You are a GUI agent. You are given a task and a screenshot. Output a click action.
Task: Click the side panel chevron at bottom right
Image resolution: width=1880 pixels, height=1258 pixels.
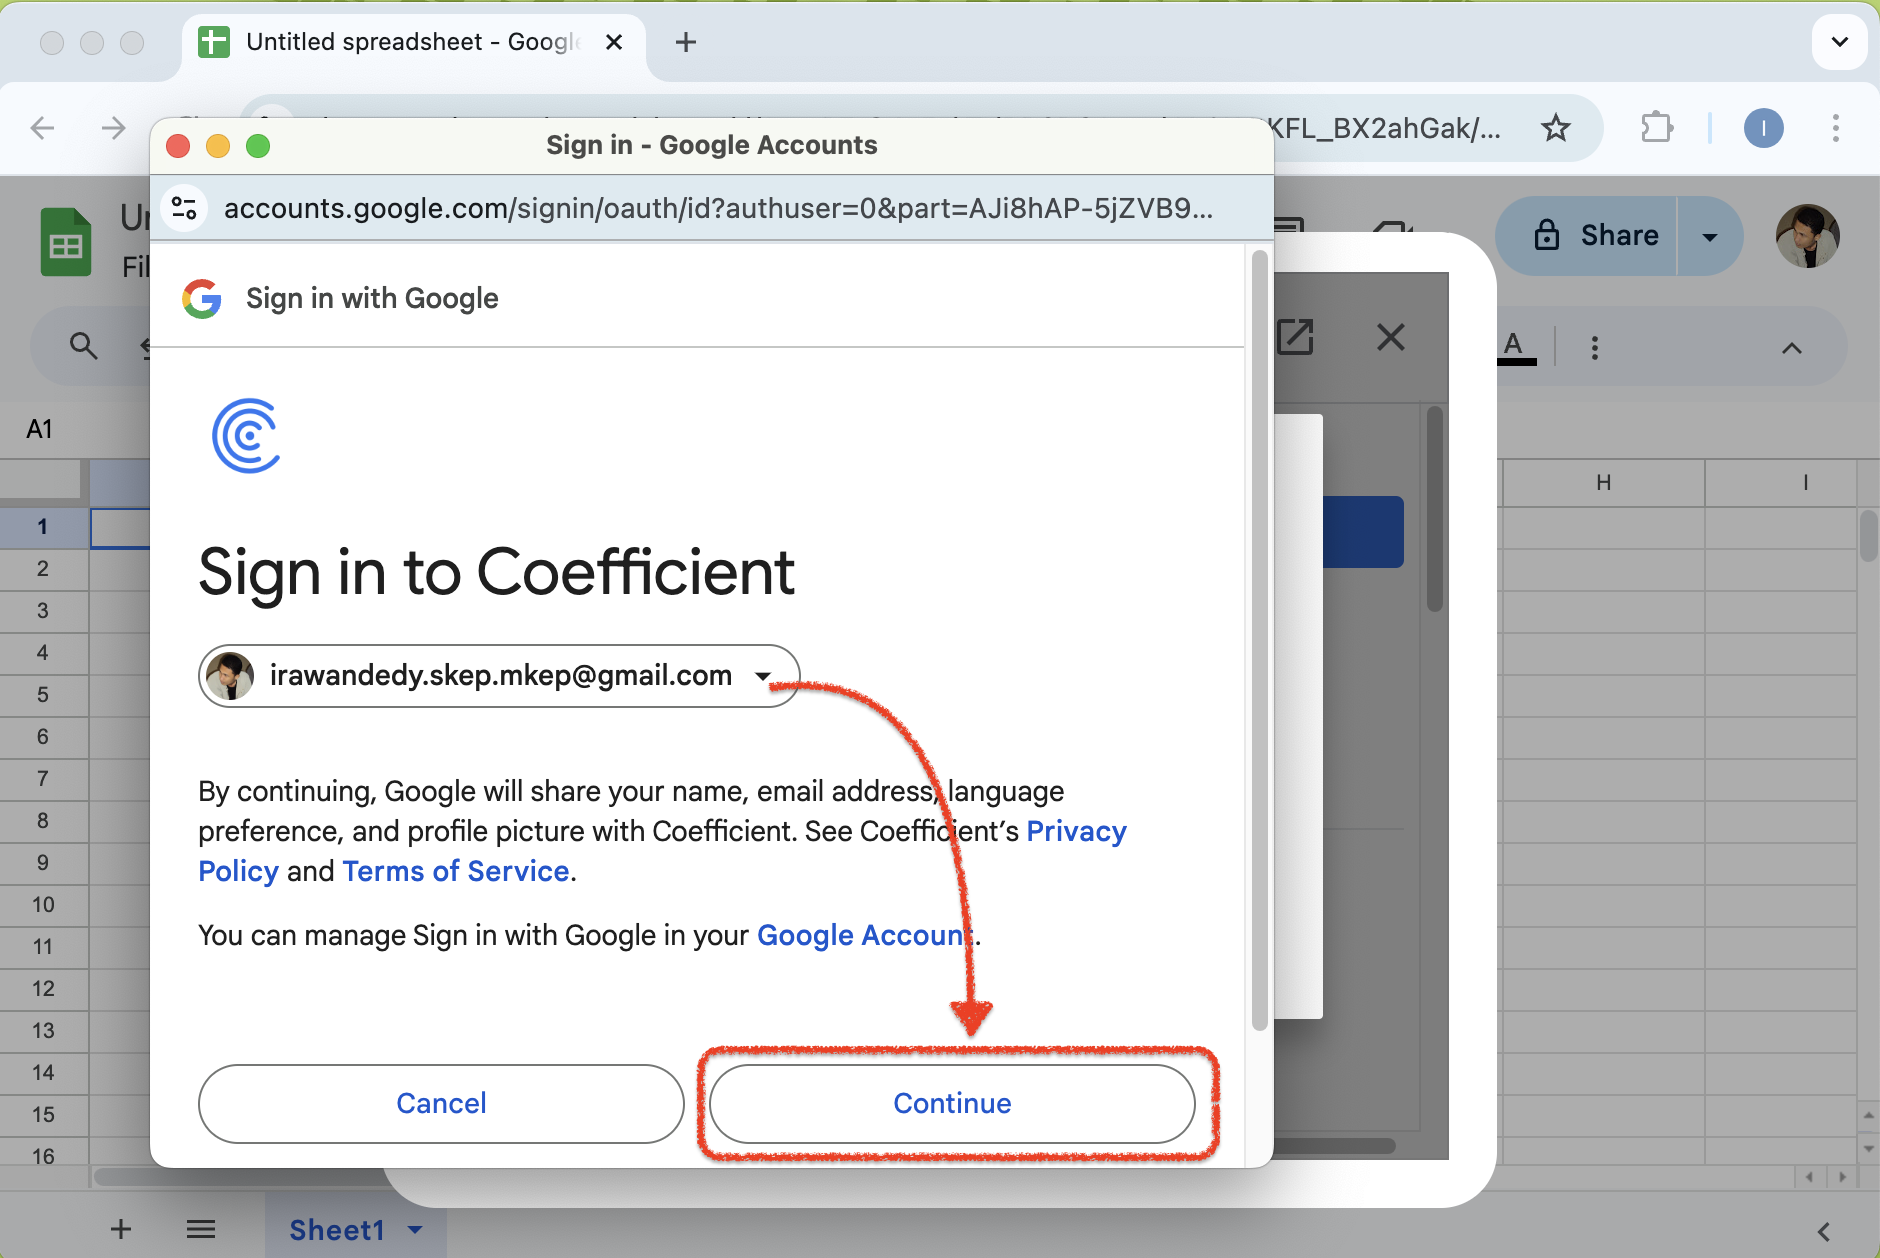[1824, 1232]
